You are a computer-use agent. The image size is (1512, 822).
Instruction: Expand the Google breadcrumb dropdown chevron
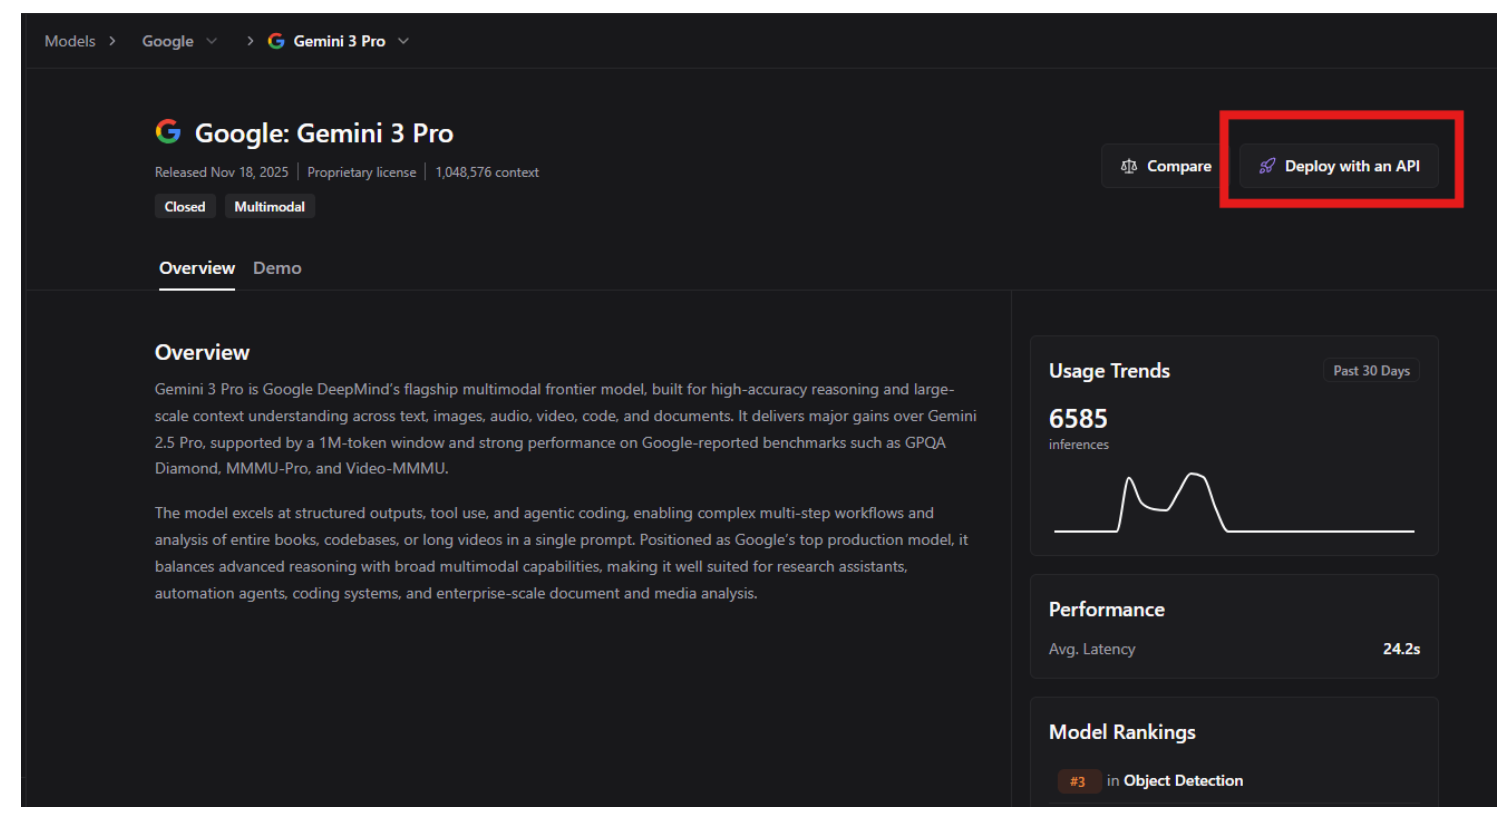pos(212,41)
